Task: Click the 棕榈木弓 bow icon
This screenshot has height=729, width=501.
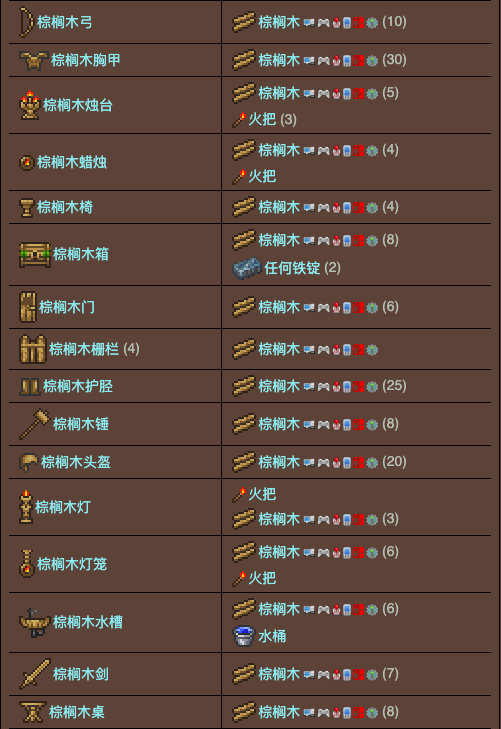Action: click(26, 22)
